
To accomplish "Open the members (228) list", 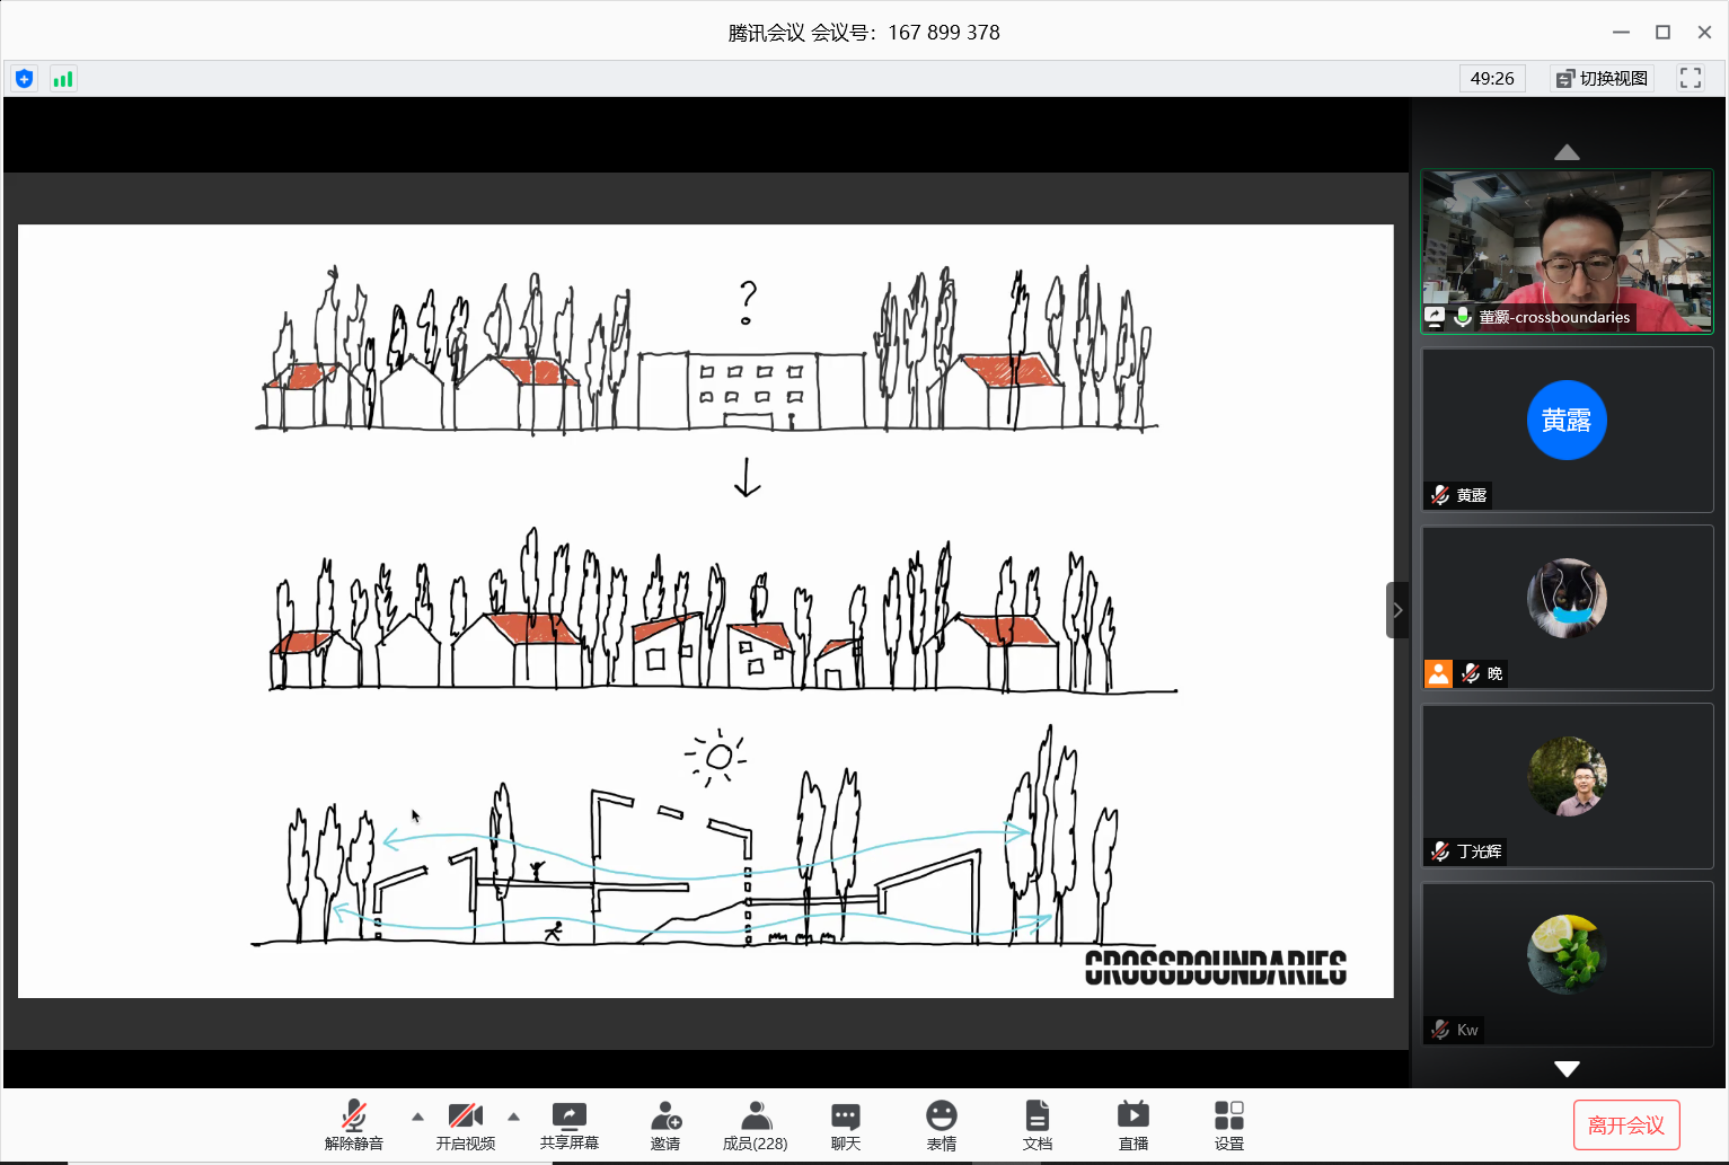I will (755, 1125).
